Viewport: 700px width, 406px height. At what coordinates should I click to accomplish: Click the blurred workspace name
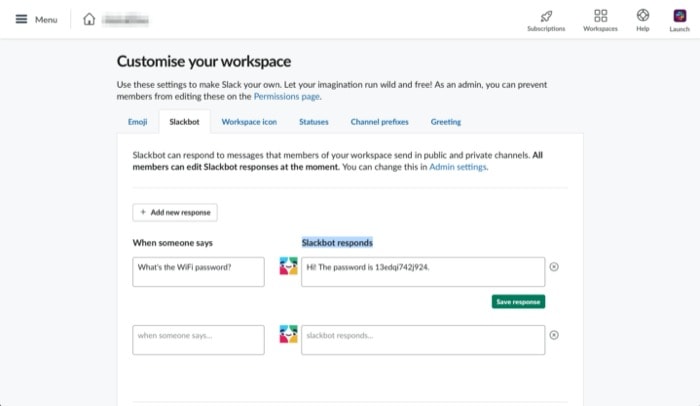125,20
